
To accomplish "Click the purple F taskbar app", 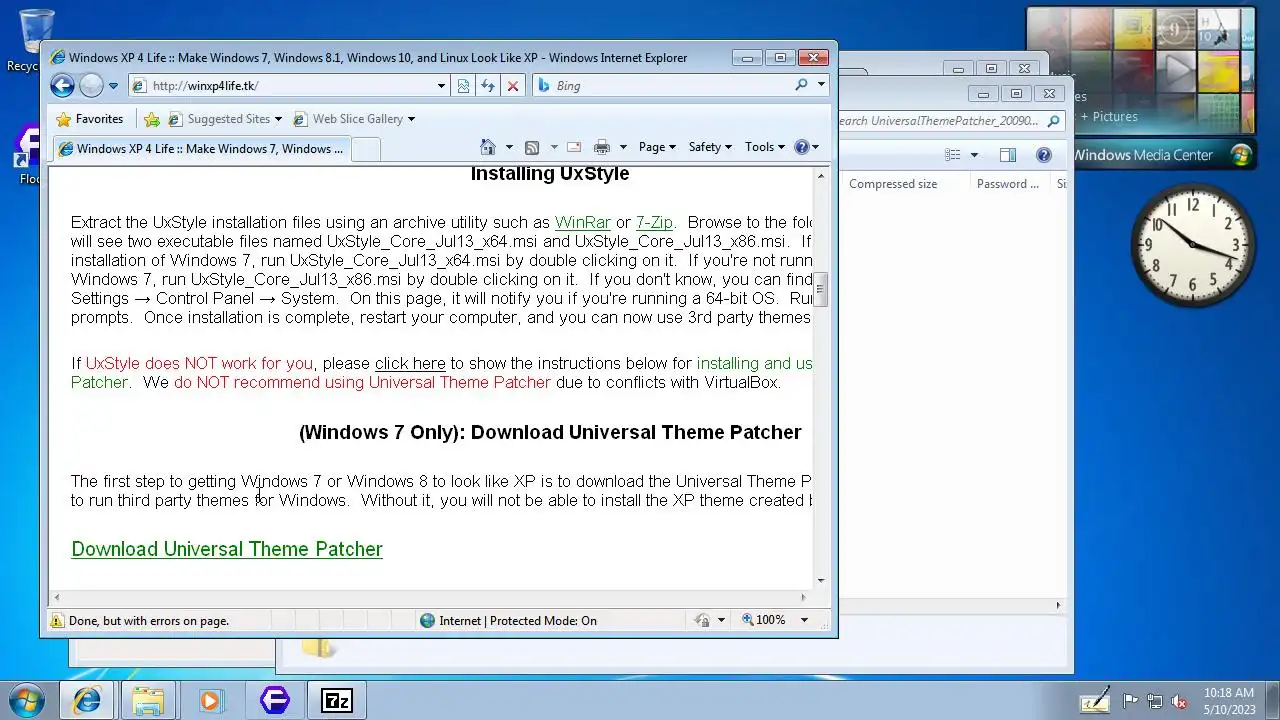I will point(274,701).
